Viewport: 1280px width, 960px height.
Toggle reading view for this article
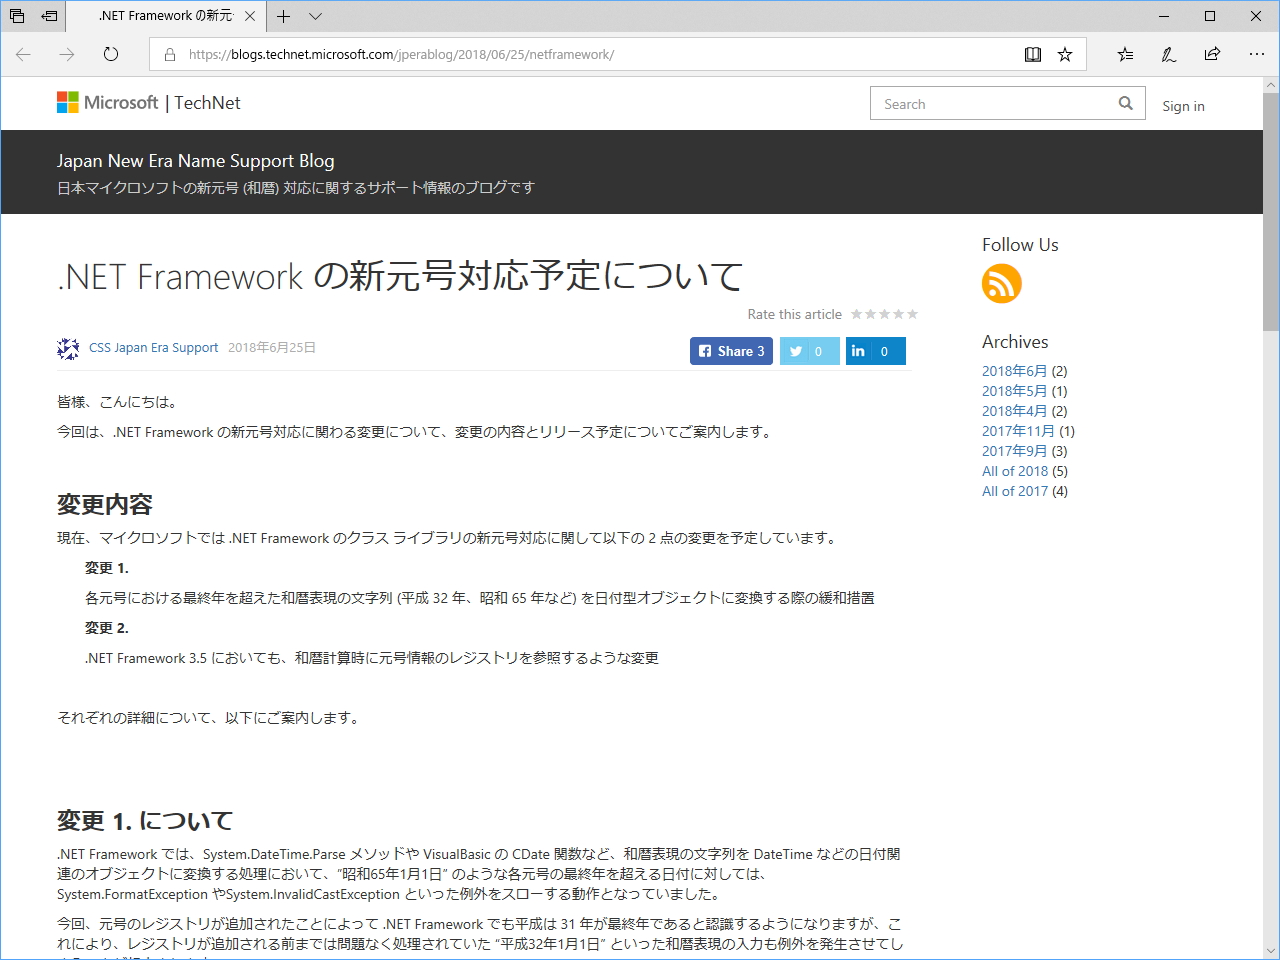(1032, 54)
